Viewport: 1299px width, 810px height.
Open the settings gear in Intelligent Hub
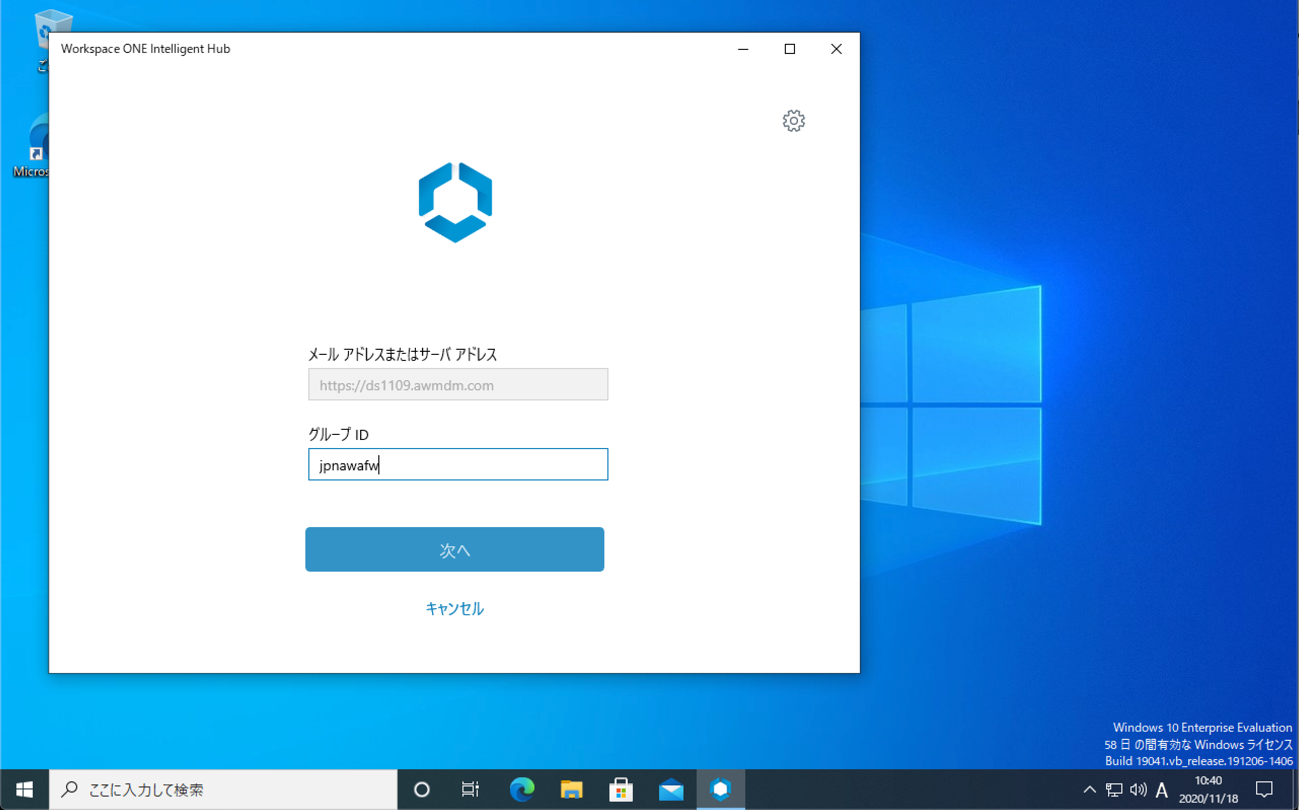793,121
